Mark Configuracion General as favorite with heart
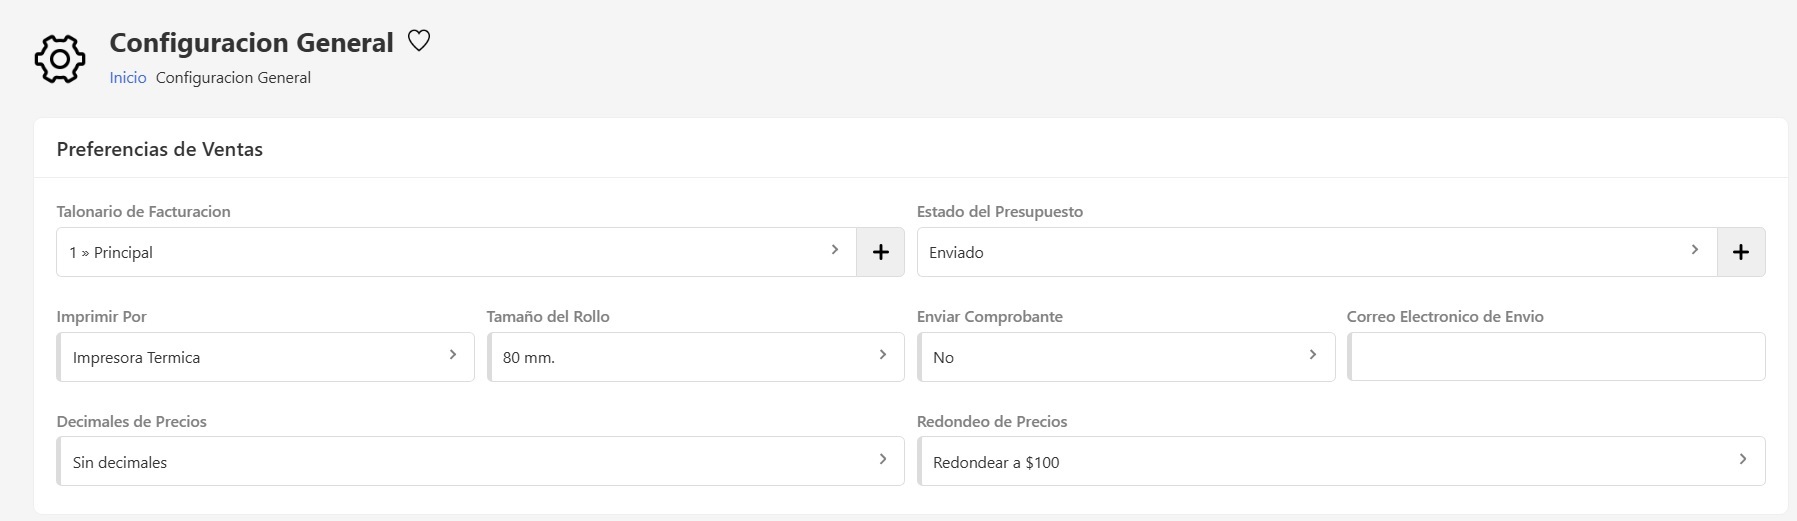1797x521 pixels. (419, 41)
